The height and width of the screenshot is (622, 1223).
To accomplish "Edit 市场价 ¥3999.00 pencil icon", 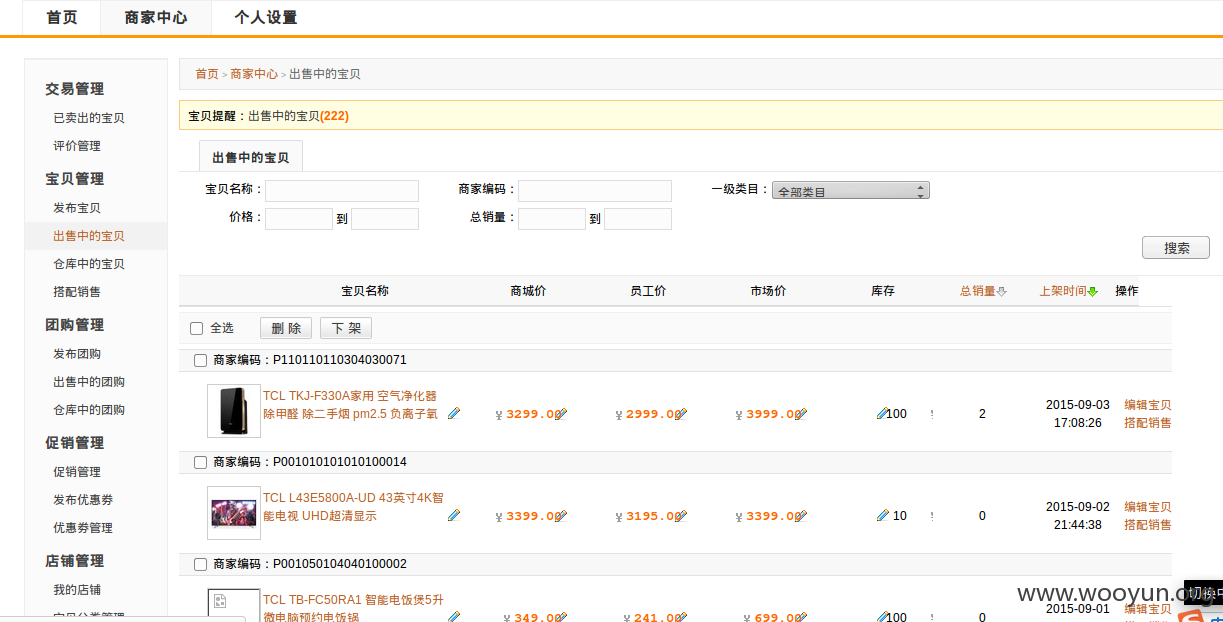I will [x=801, y=413].
